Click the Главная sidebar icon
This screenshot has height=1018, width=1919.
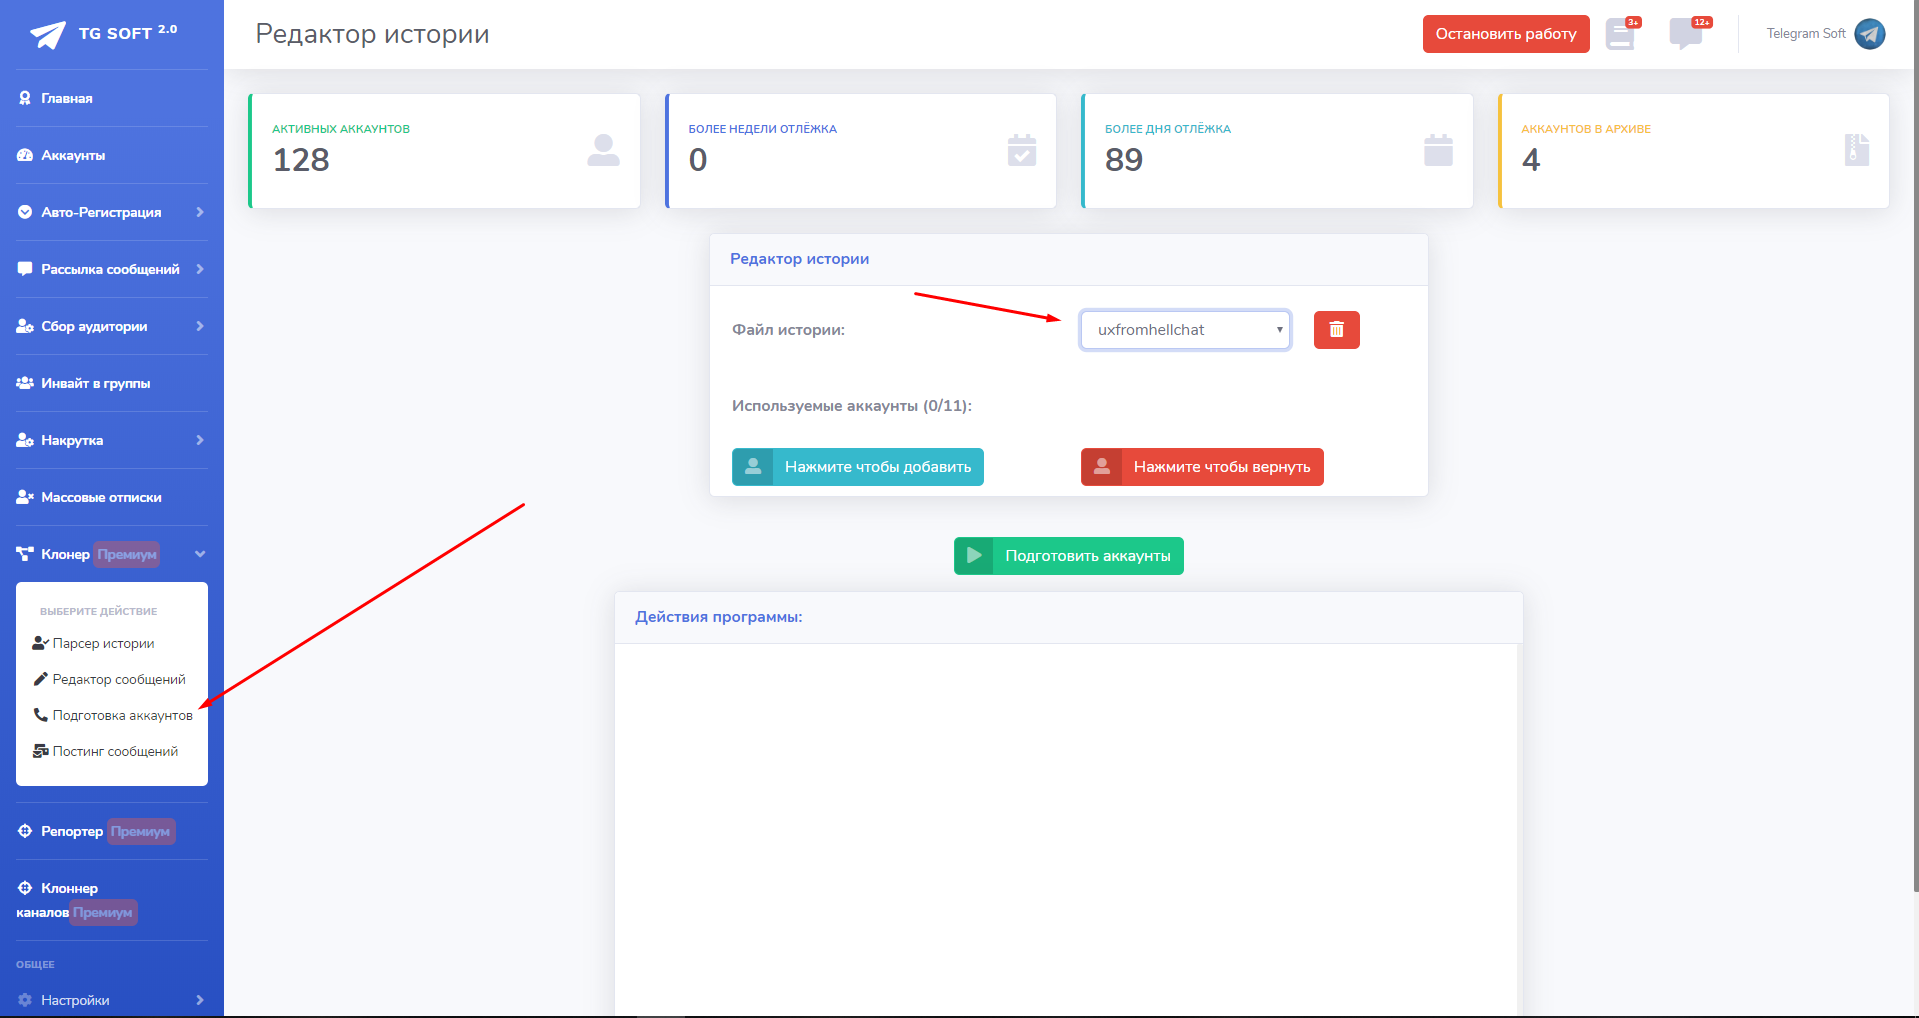25,98
